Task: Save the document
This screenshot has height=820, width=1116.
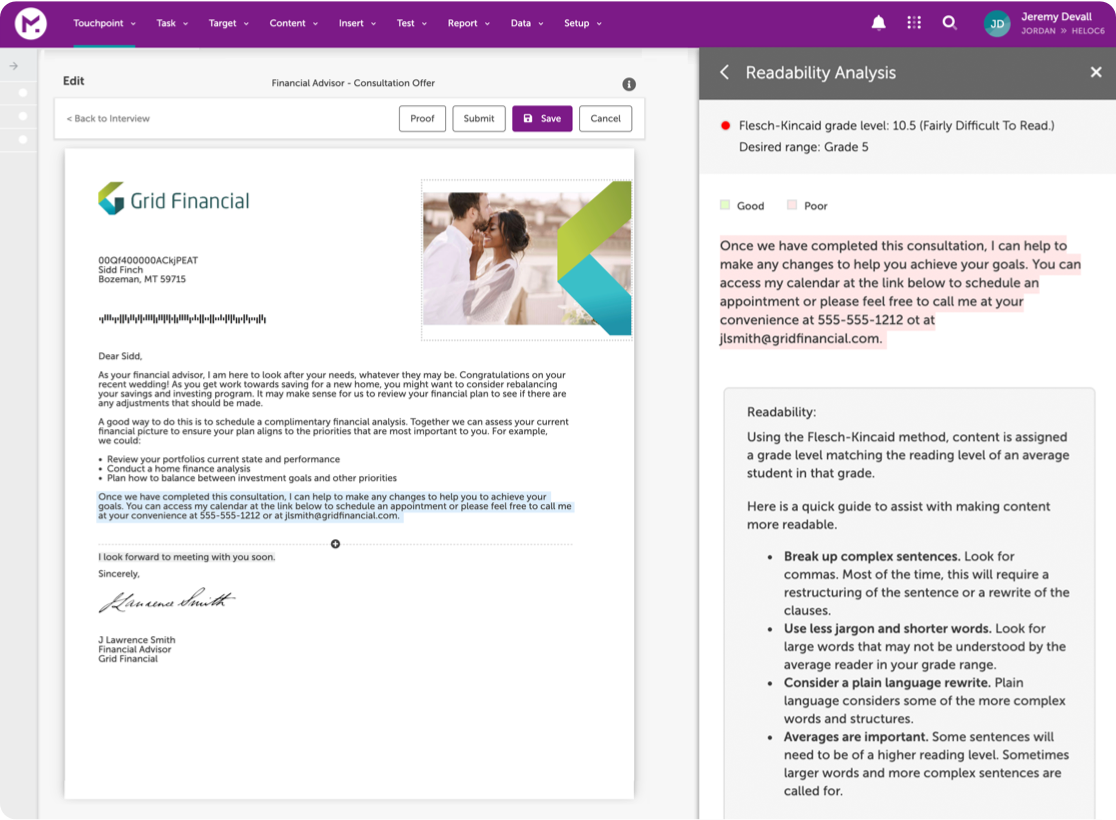Action: [x=542, y=118]
